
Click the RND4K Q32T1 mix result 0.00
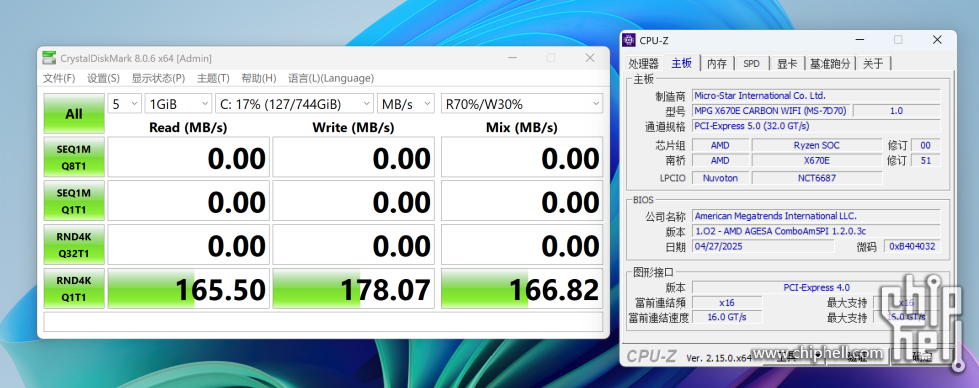pyautogui.click(x=522, y=245)
